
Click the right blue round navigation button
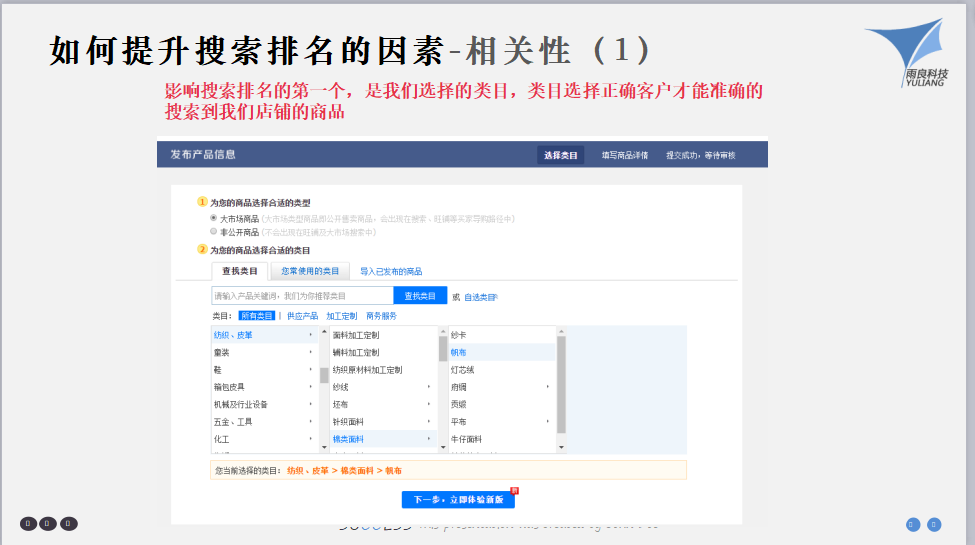click(x=934, y=524)
